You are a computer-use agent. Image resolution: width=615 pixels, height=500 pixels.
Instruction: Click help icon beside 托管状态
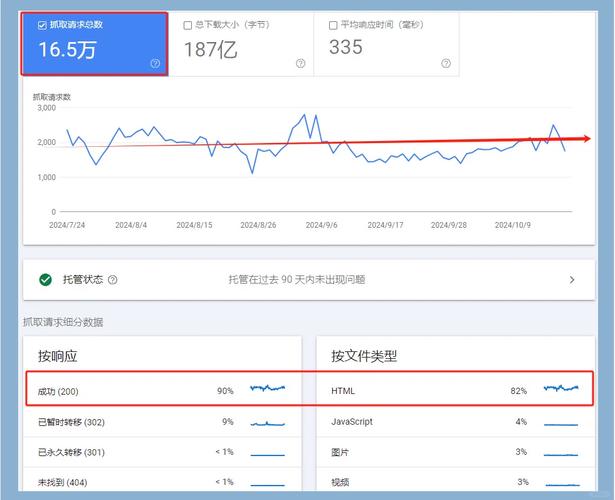tap(113, 280)
